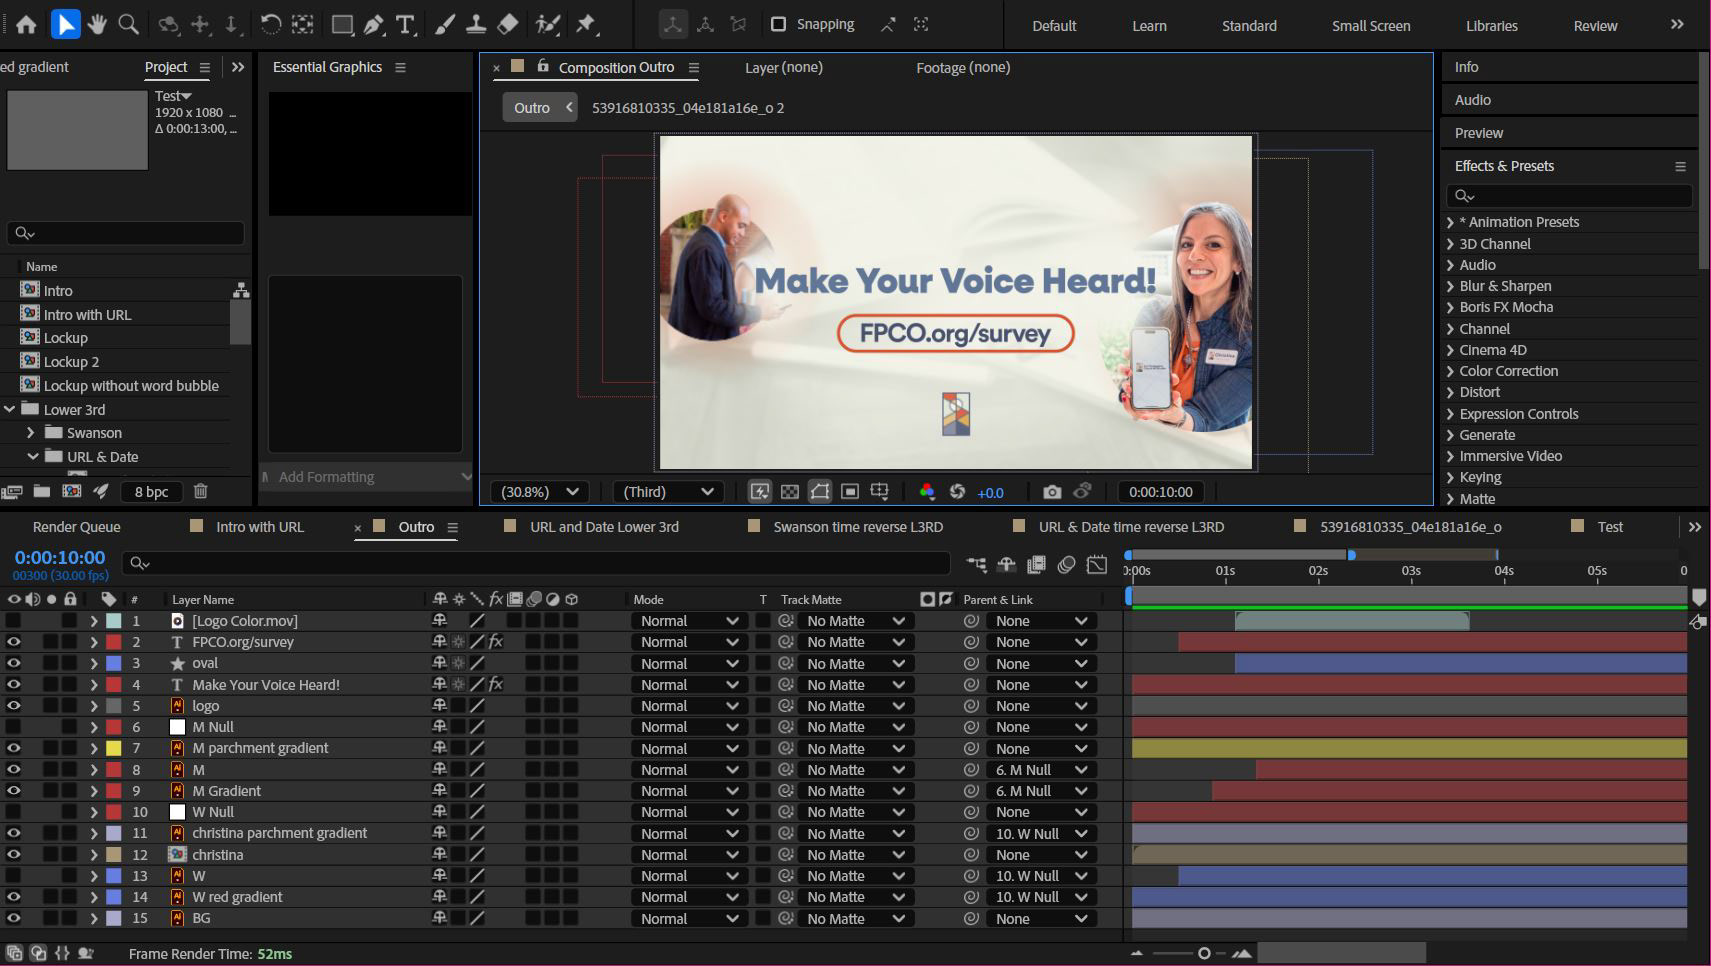Viewport: 1711px width, 966px height.
Task: Select the Rotation tool
Action: [270, 25]
